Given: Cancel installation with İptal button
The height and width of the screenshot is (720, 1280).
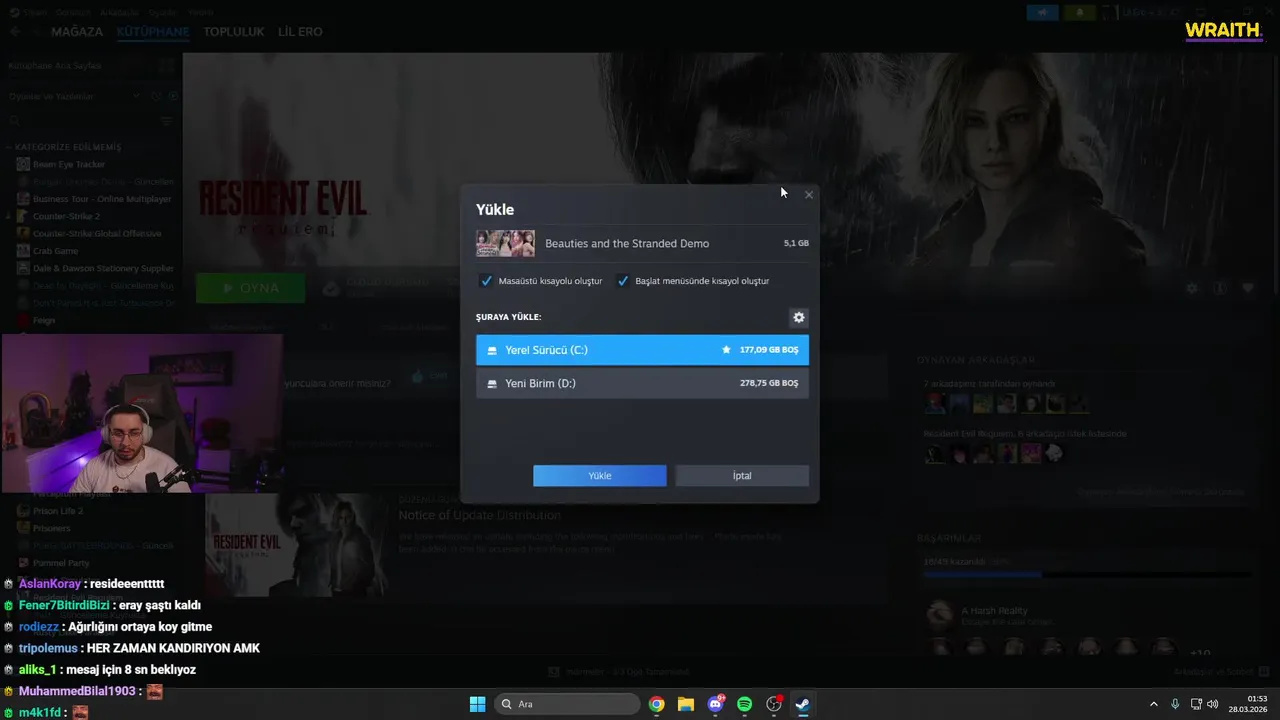Looking at the screenshot, I should point(742,476).
